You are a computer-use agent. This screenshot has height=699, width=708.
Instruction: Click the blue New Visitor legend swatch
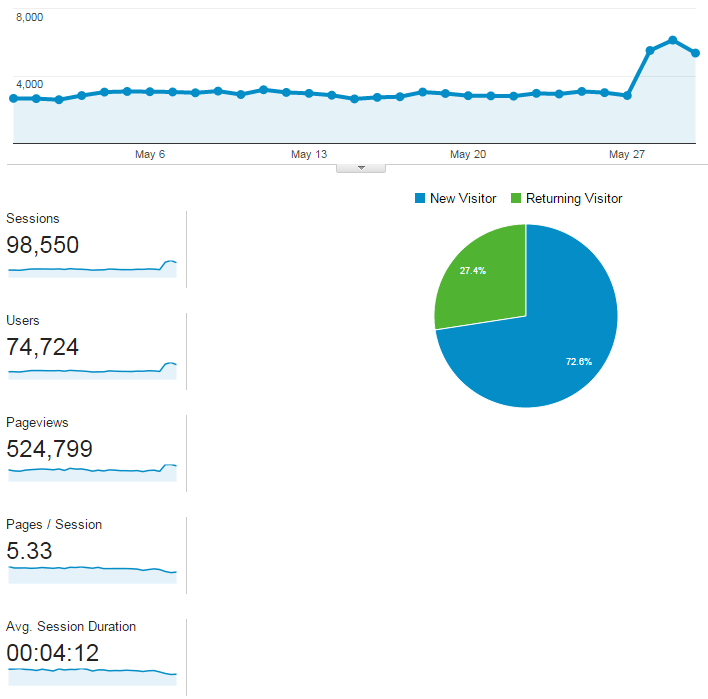click(420, 199)
